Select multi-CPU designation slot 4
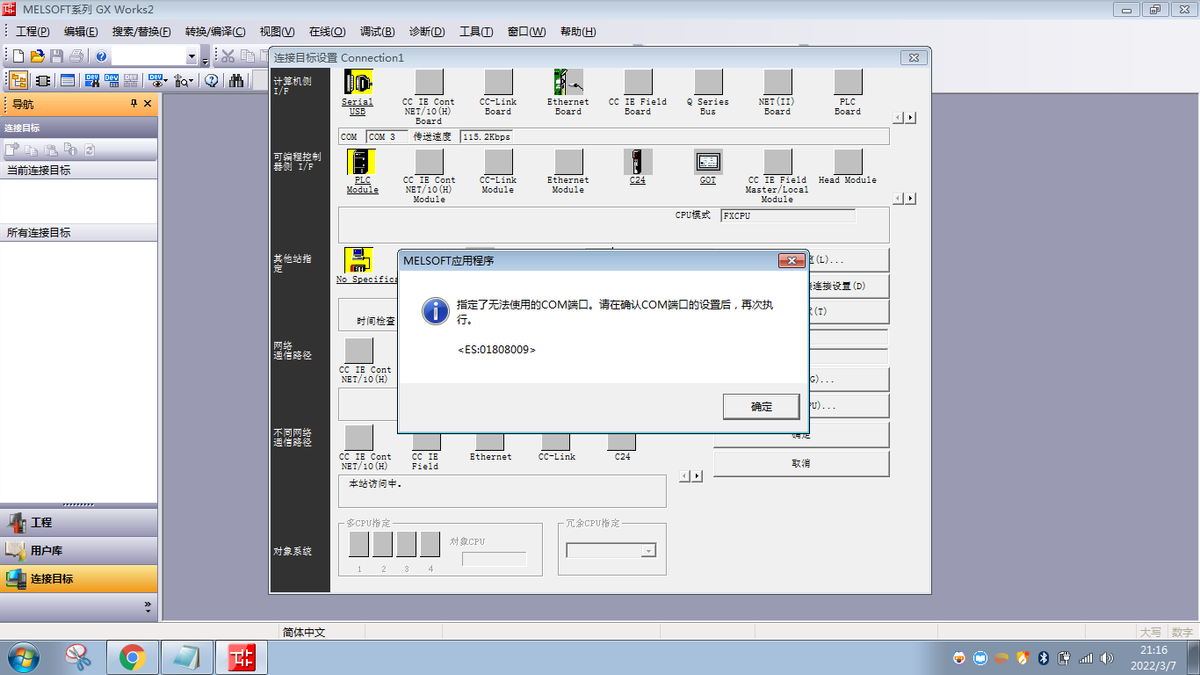Viewport: 1200px width, 675px height. tap(429, 542)
